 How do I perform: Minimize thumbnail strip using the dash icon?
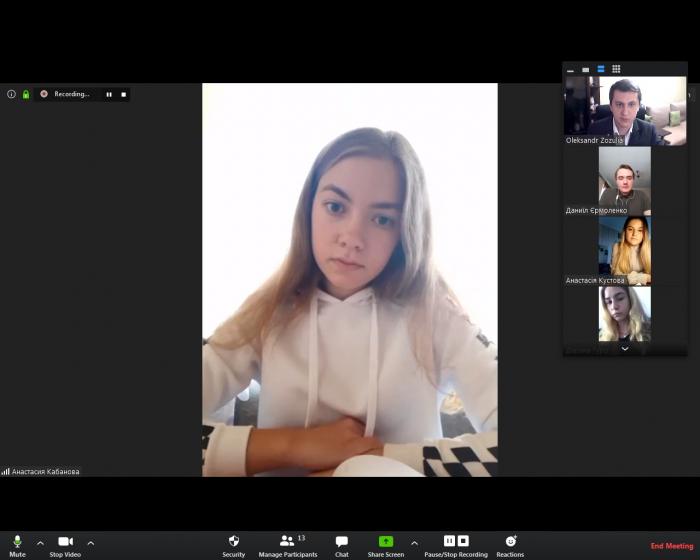[x=570, y=70]
